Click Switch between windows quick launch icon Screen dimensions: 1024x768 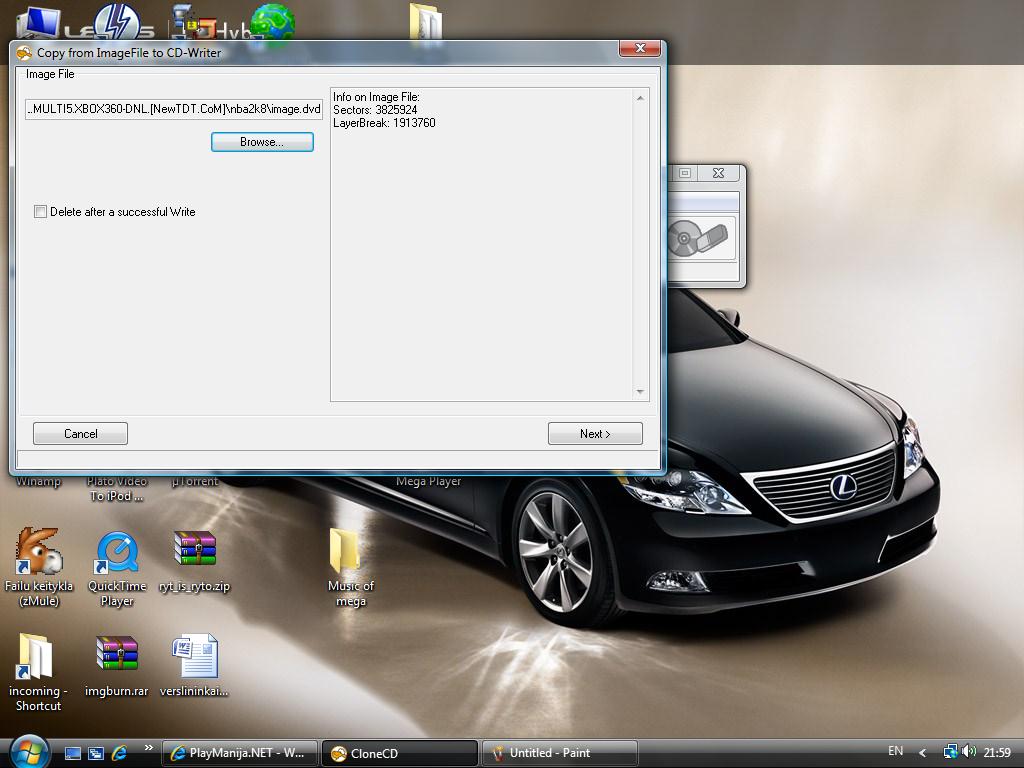tap(95, 753)
